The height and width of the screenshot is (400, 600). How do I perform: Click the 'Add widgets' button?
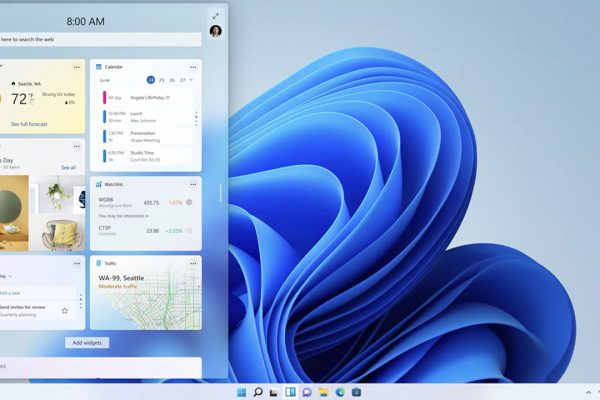coord(87,343)
